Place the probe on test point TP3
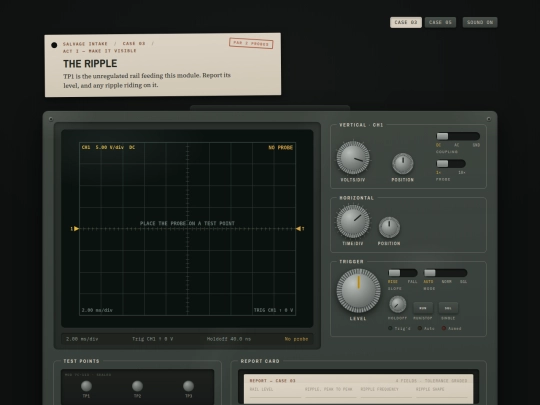The width and height of the screenshot is (540, 405). tap(188, 386)
